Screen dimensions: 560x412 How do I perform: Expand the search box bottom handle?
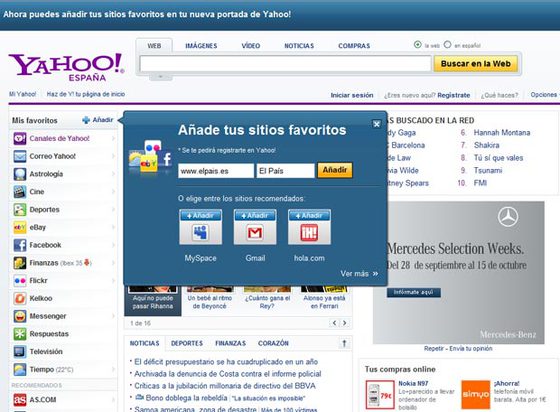pyautogui.click(x=160, y=76)
